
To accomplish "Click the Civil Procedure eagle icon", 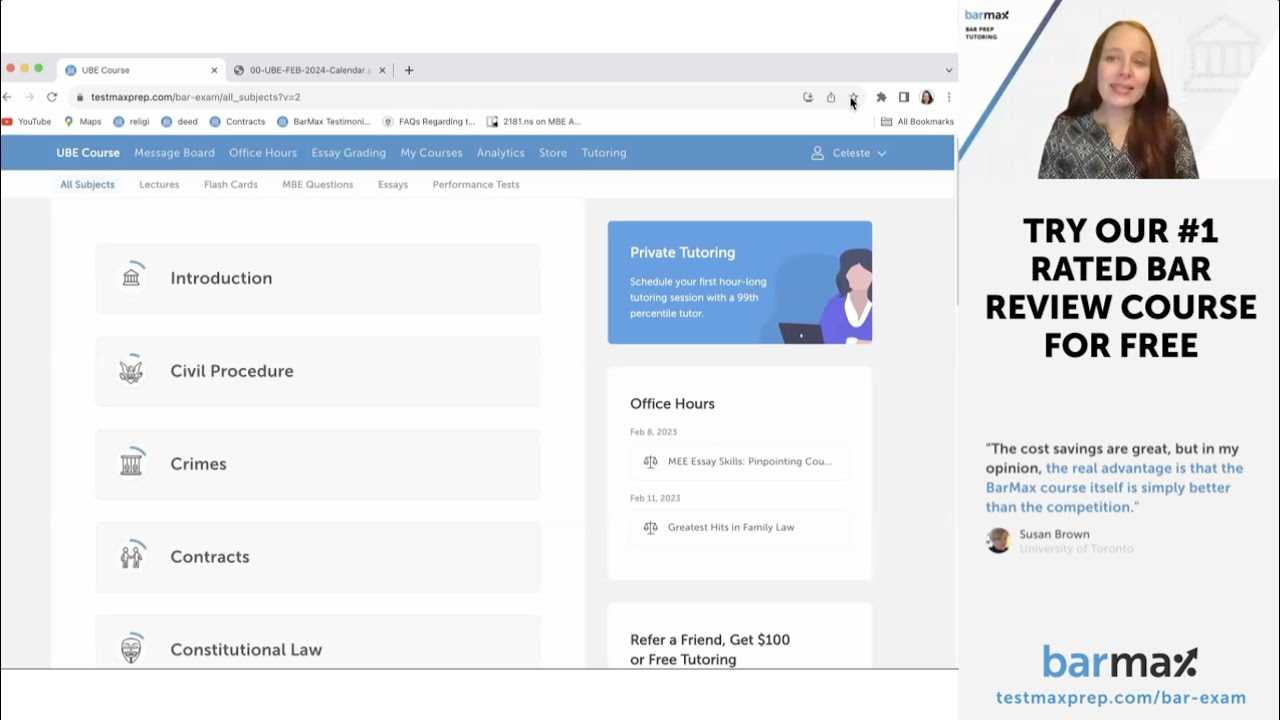I will 131,371.
